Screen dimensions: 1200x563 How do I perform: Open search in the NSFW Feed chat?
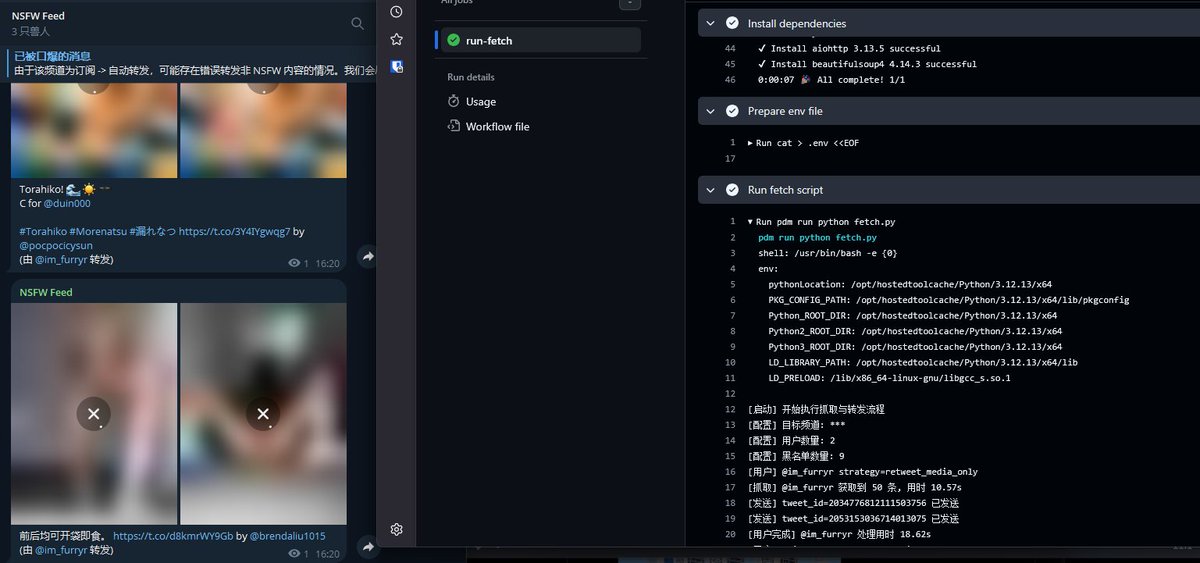(357, 23)
